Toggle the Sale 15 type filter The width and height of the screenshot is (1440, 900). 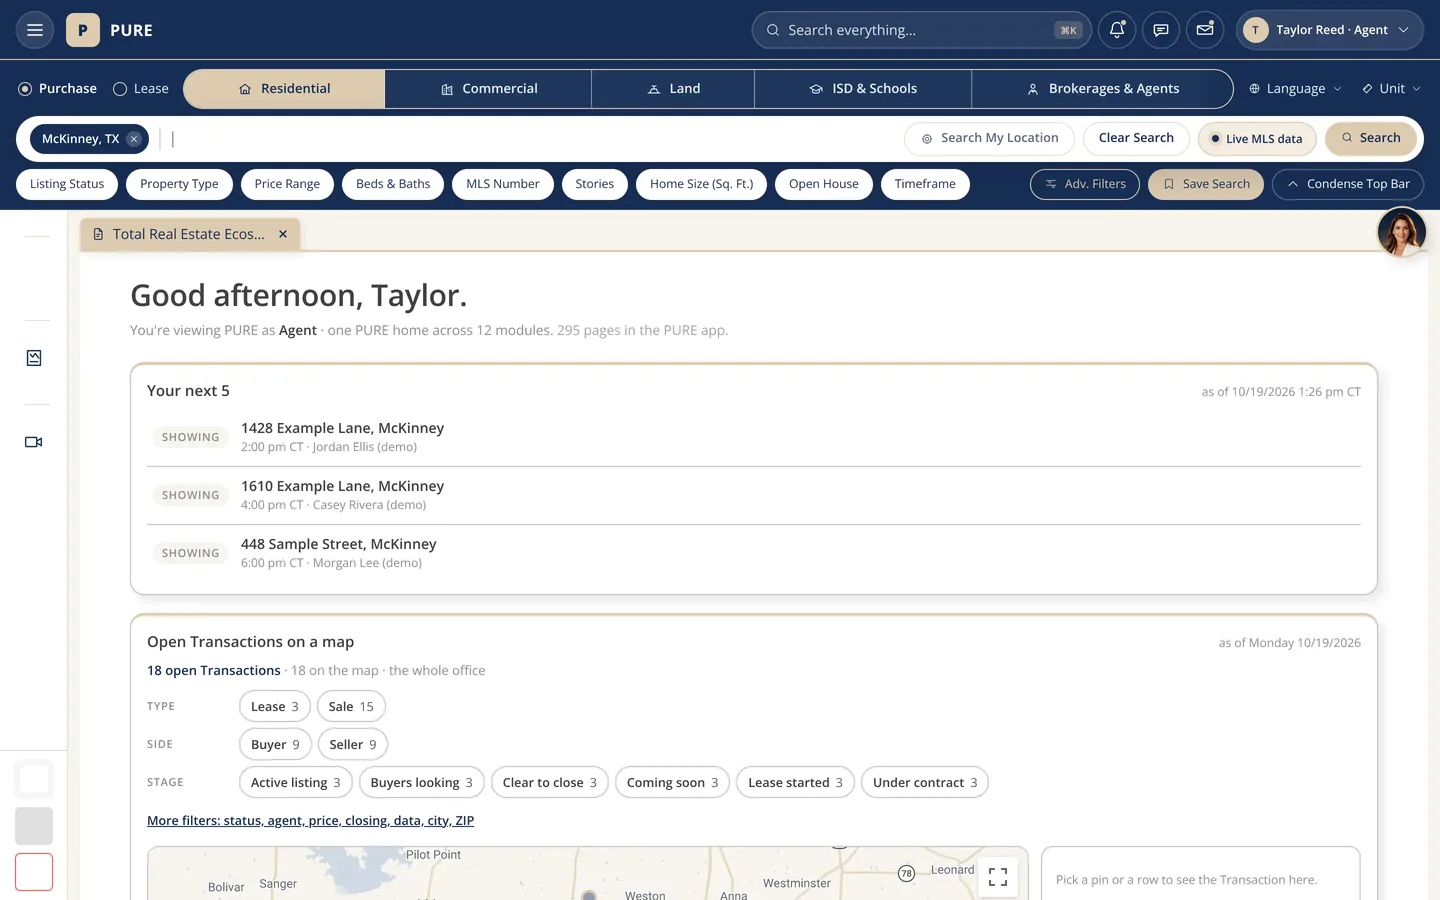click(351, 706)
